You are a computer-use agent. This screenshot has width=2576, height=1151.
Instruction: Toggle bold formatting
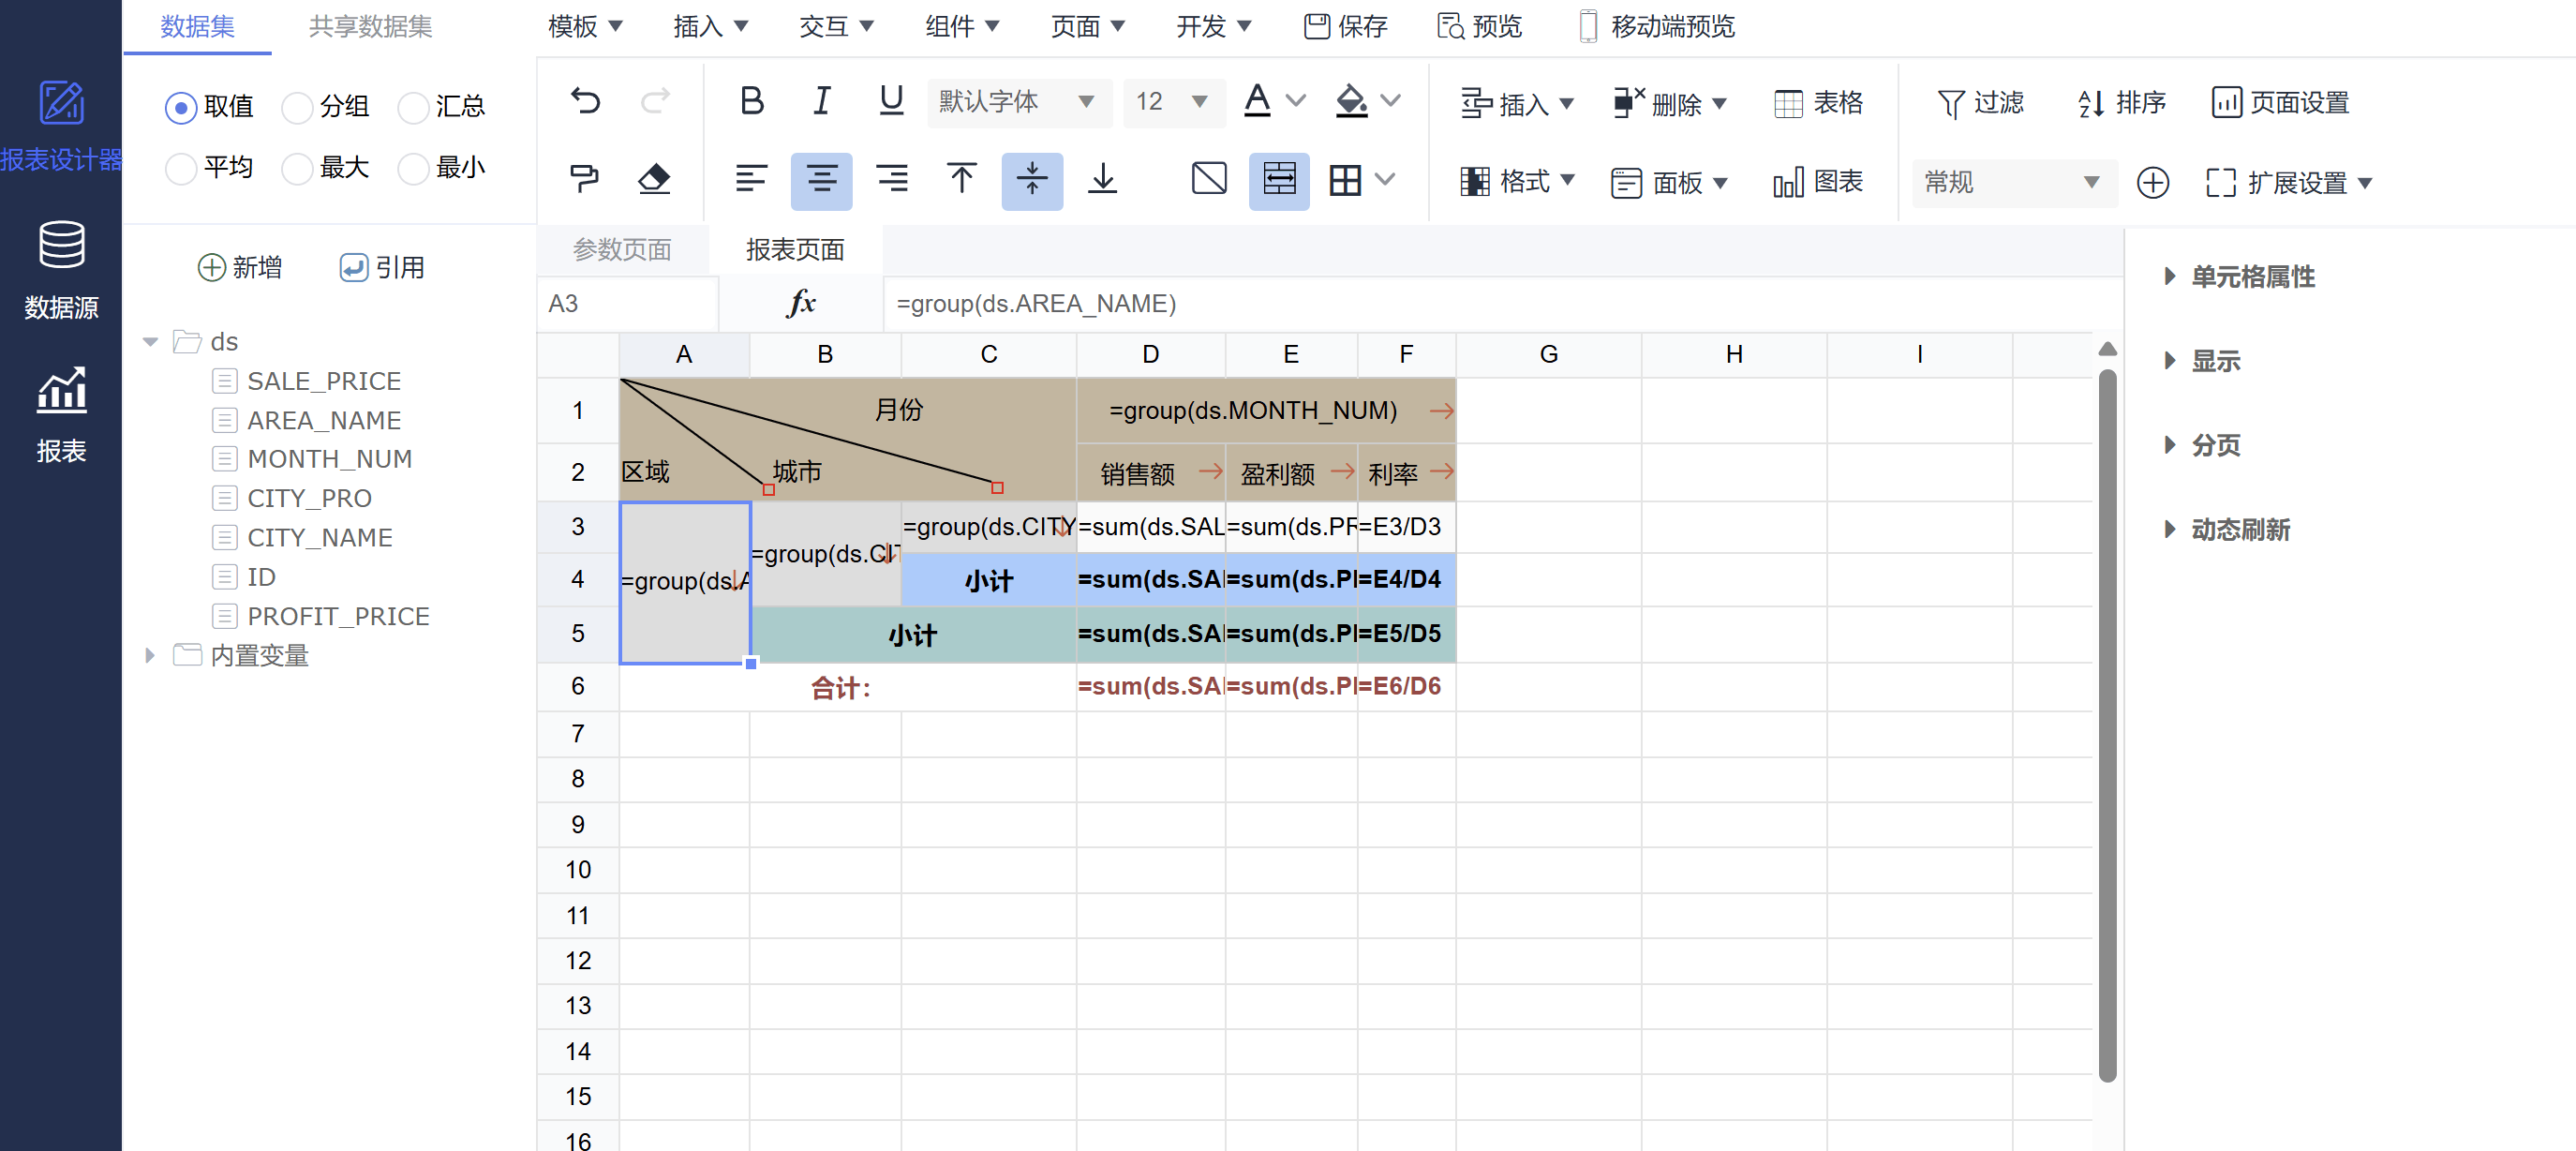pyautogui.click(x=751, y=101)
